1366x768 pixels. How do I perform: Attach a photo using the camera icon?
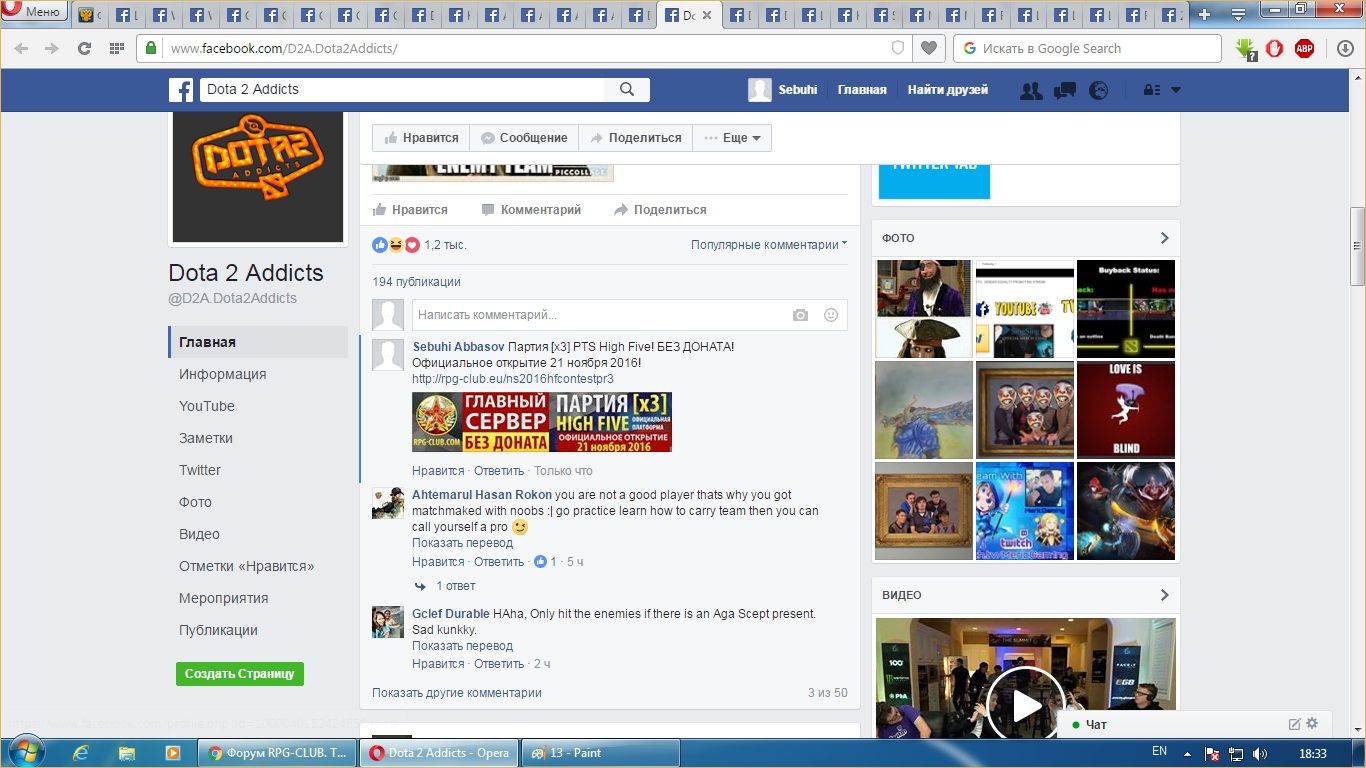(800, 315)
